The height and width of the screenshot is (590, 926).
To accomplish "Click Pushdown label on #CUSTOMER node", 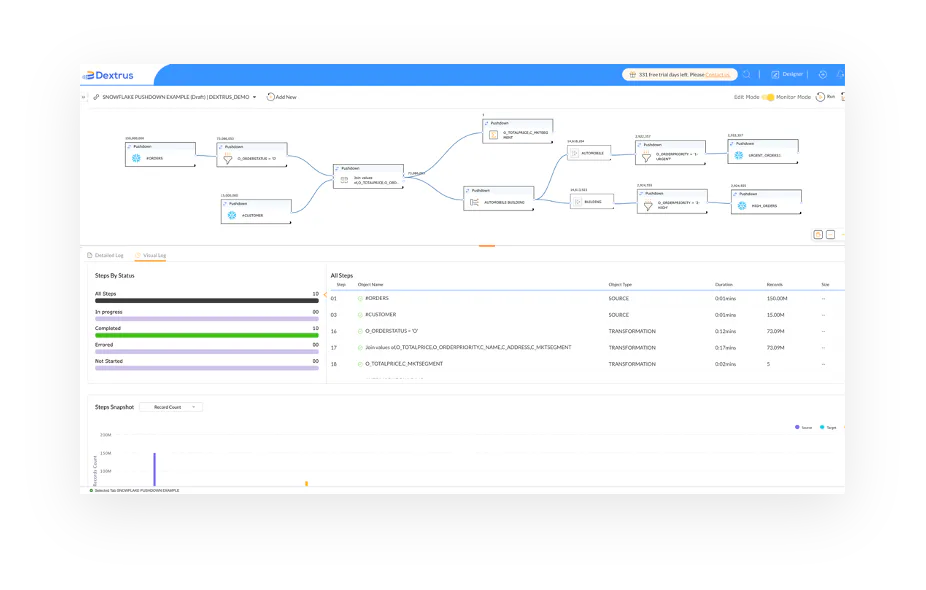I will coord(238,204).
